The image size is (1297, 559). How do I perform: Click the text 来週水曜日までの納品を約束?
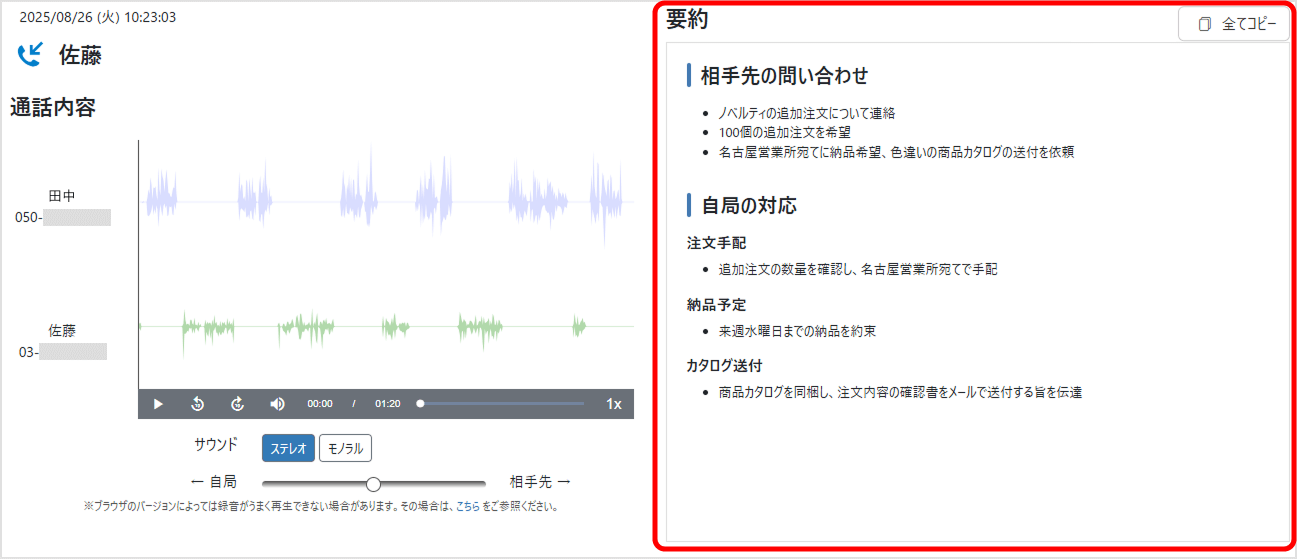click(x=797, y=331)
